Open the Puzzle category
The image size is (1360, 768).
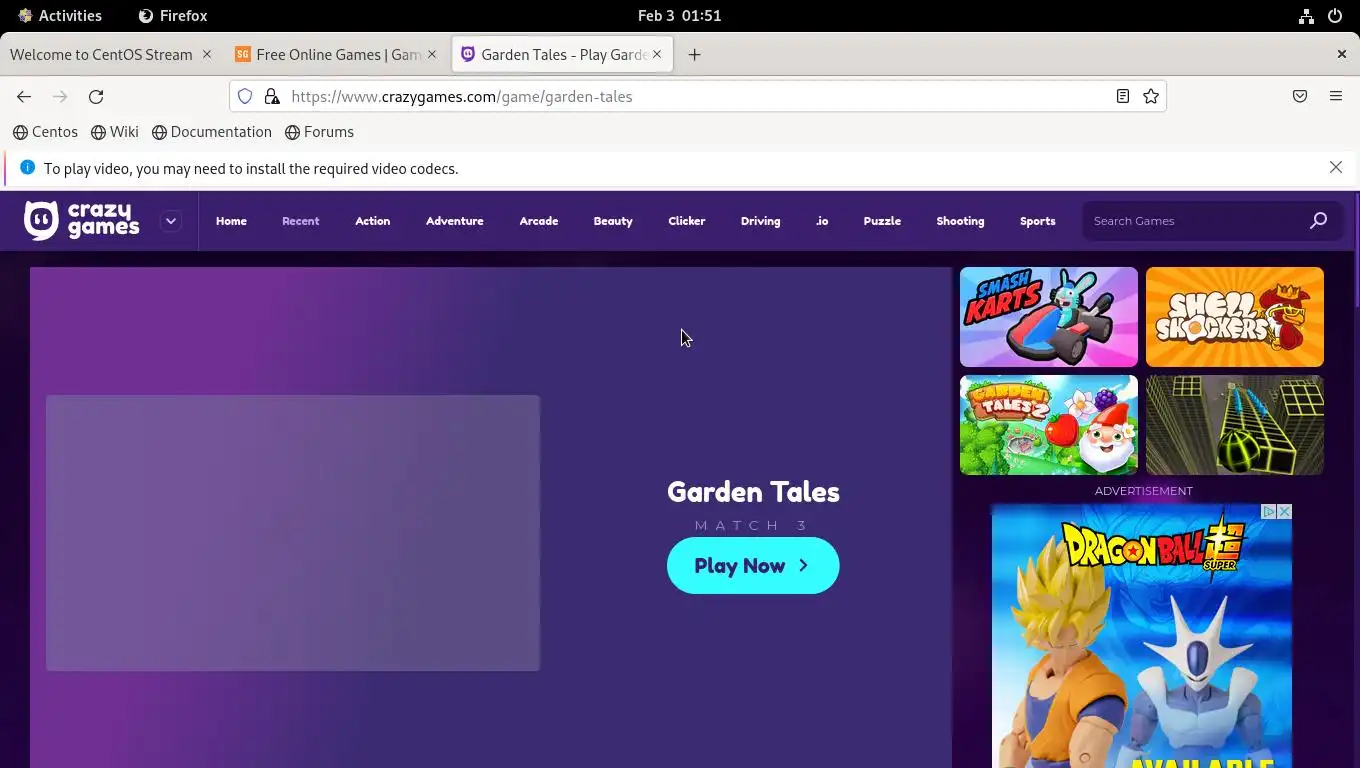[x=882, y=221]
